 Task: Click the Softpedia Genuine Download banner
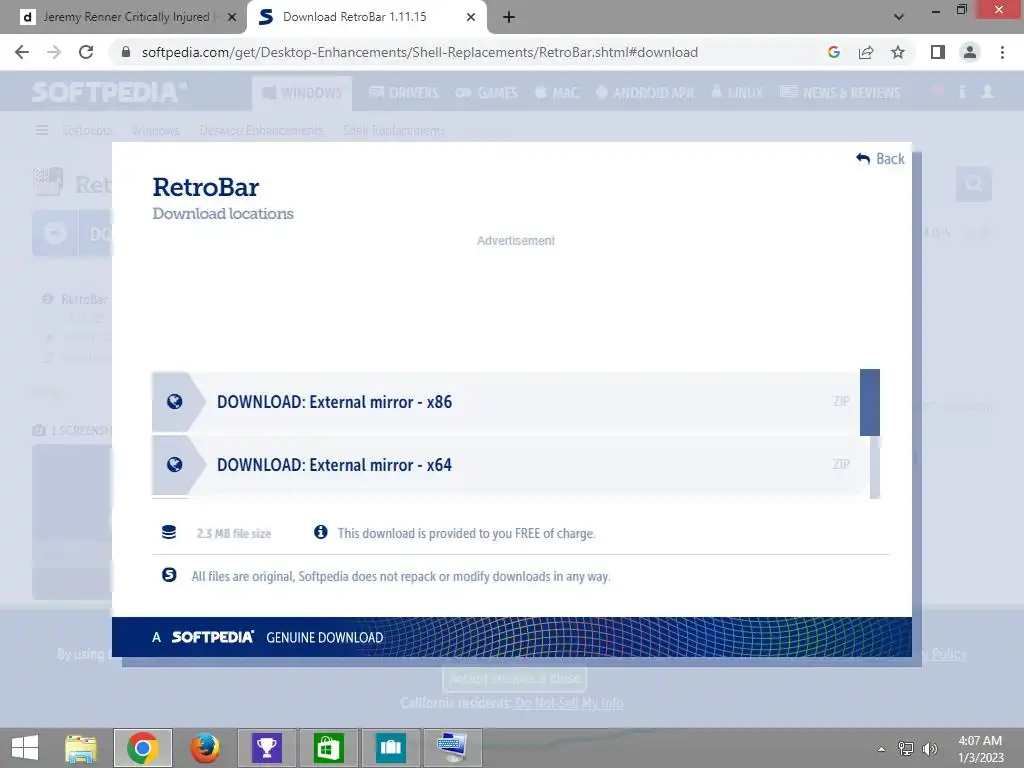[x=511, y=637]
